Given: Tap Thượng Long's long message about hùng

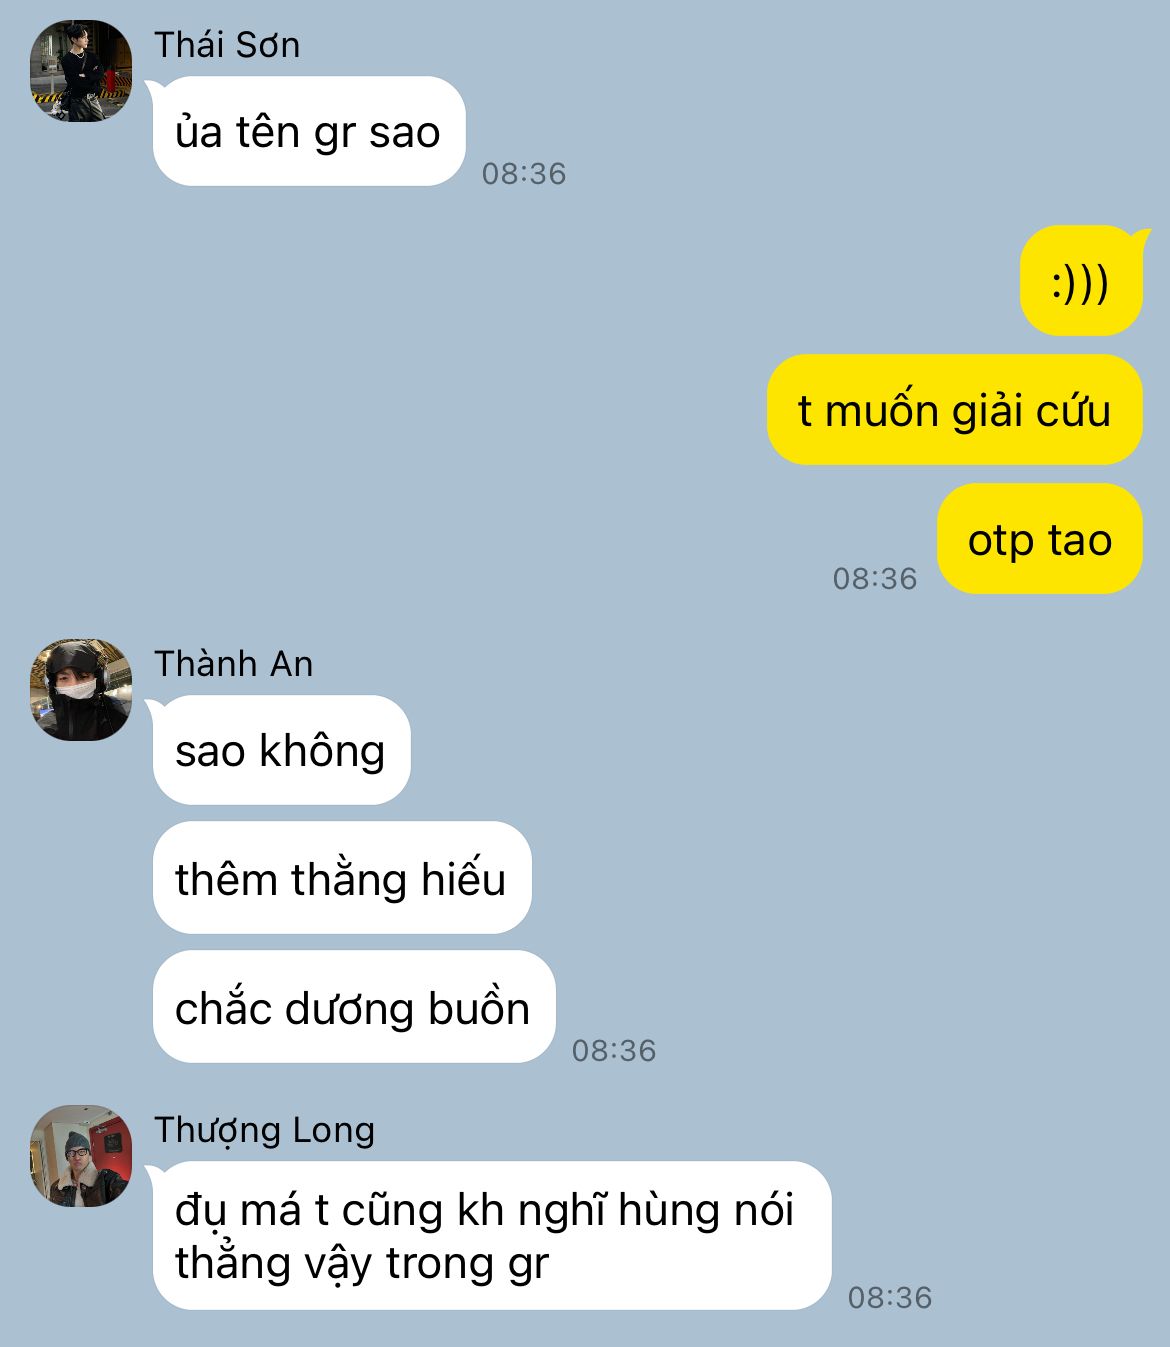Looking at the screenshot, I should [x=492, y=1235].
